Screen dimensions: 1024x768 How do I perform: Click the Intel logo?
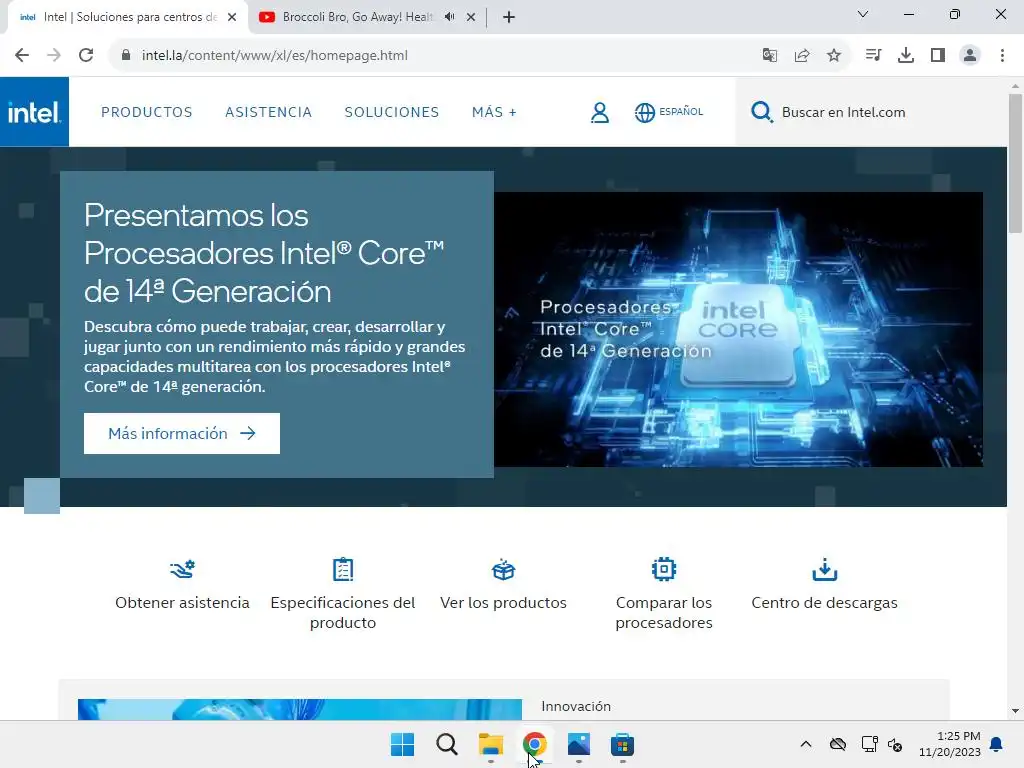click(34, 112)
